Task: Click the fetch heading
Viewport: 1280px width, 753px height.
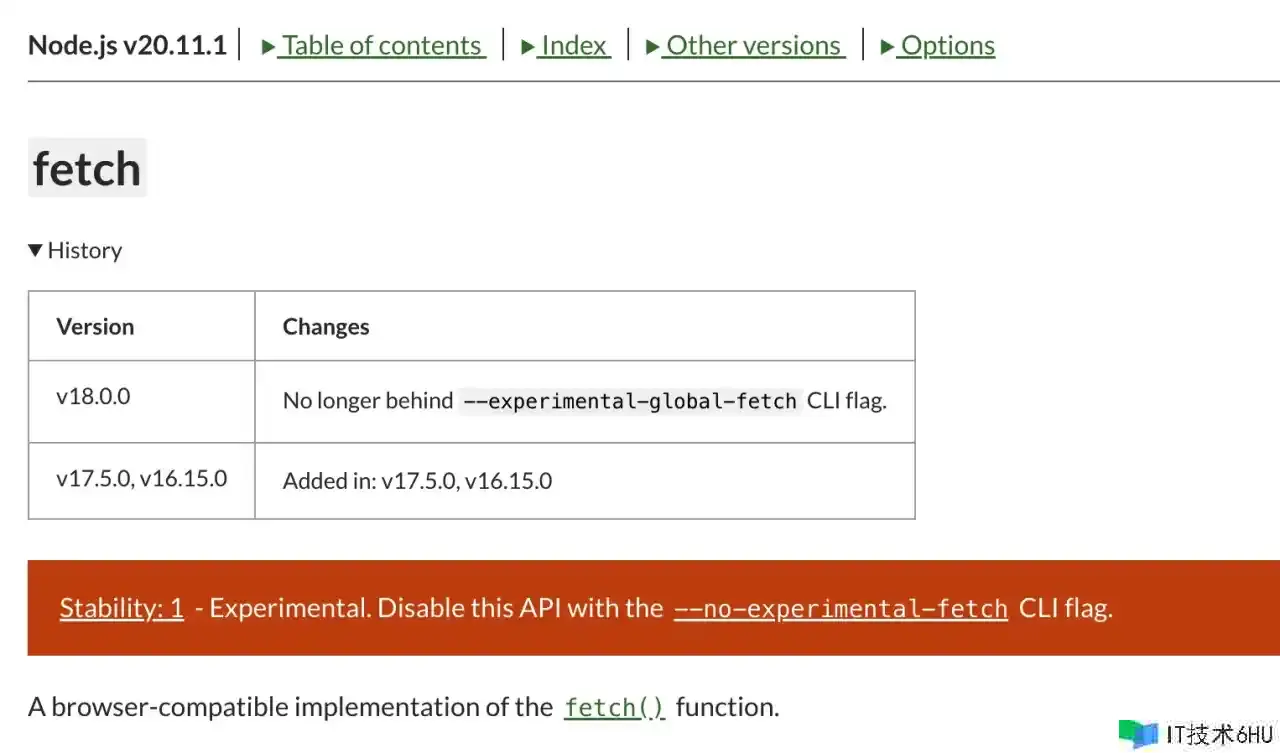Action: click(87, 168)
